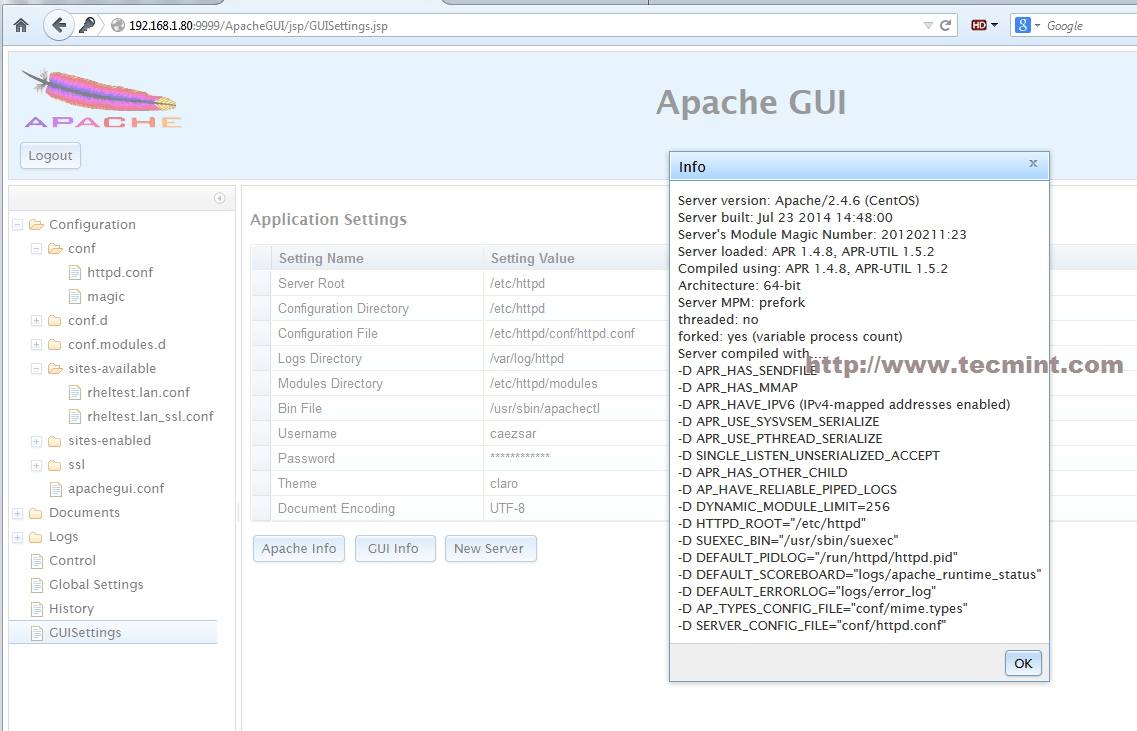Select the GUISettings tree item
The width and height of the screenshot is (1137, 731).
pos(85,632)
